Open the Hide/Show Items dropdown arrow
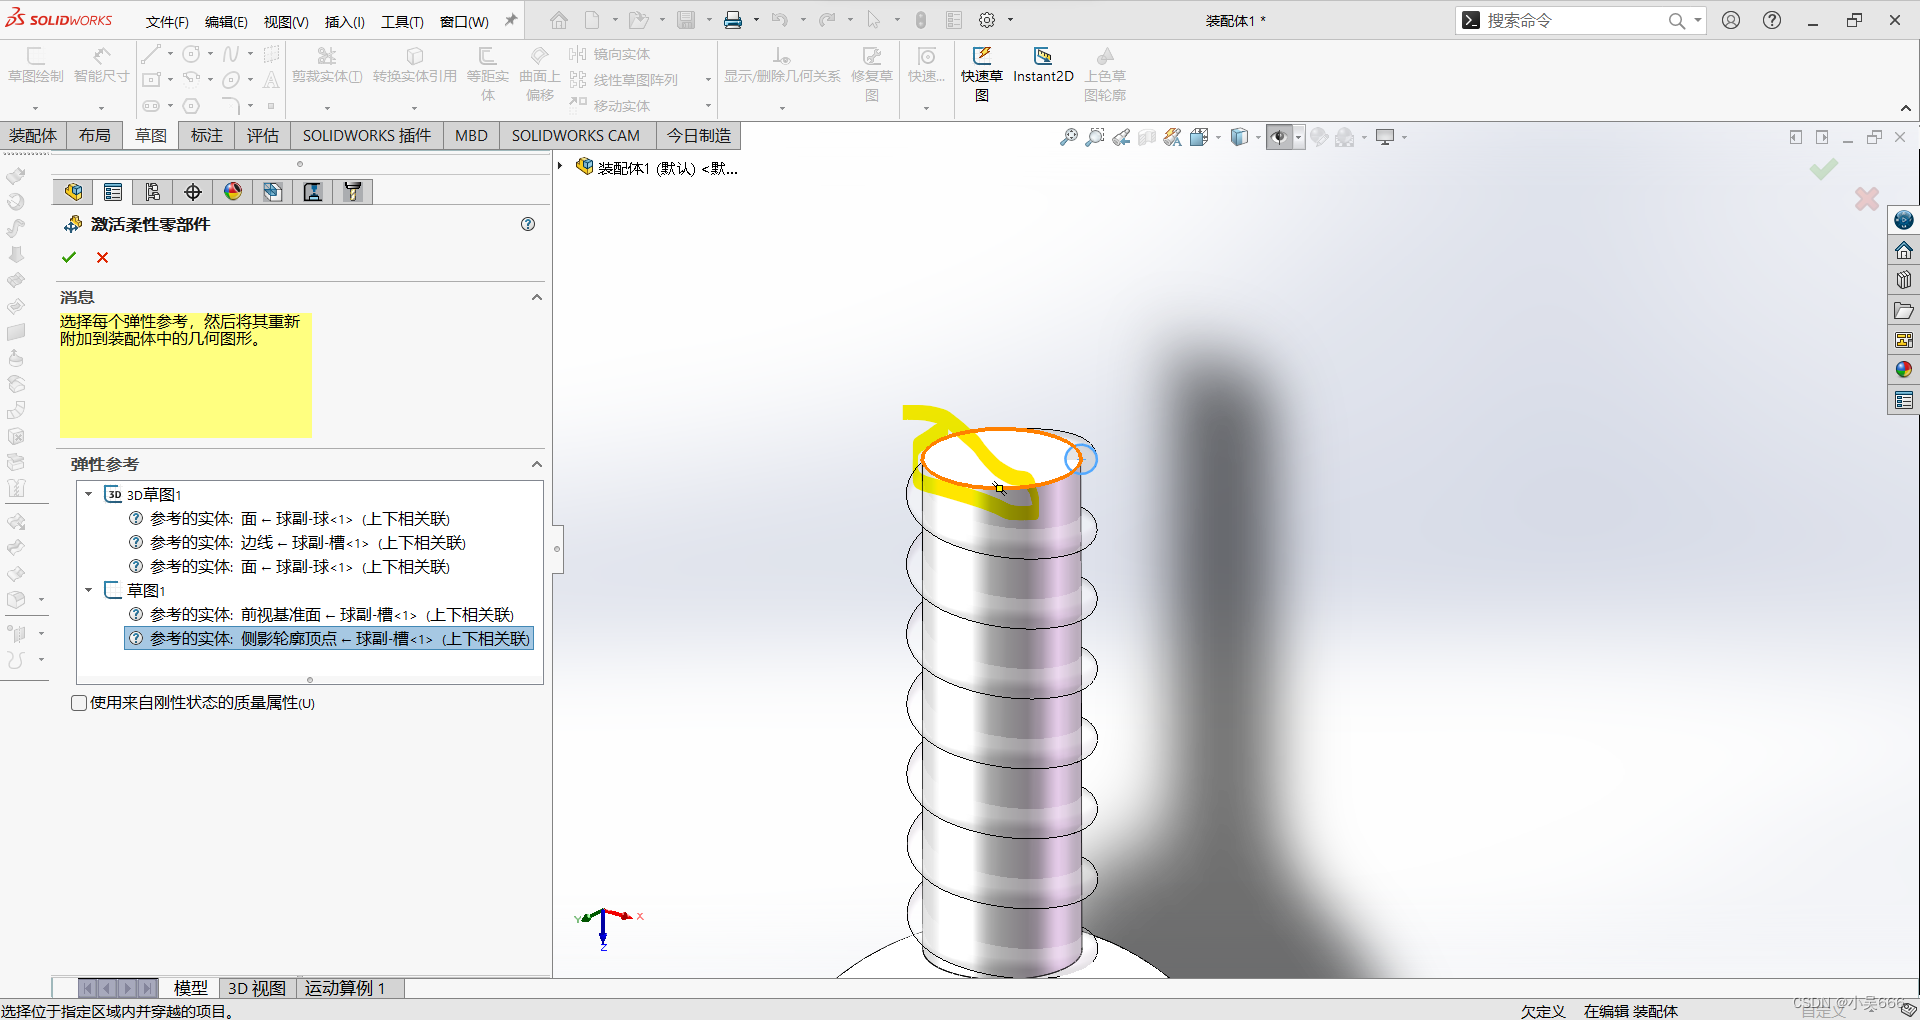 1299,137
